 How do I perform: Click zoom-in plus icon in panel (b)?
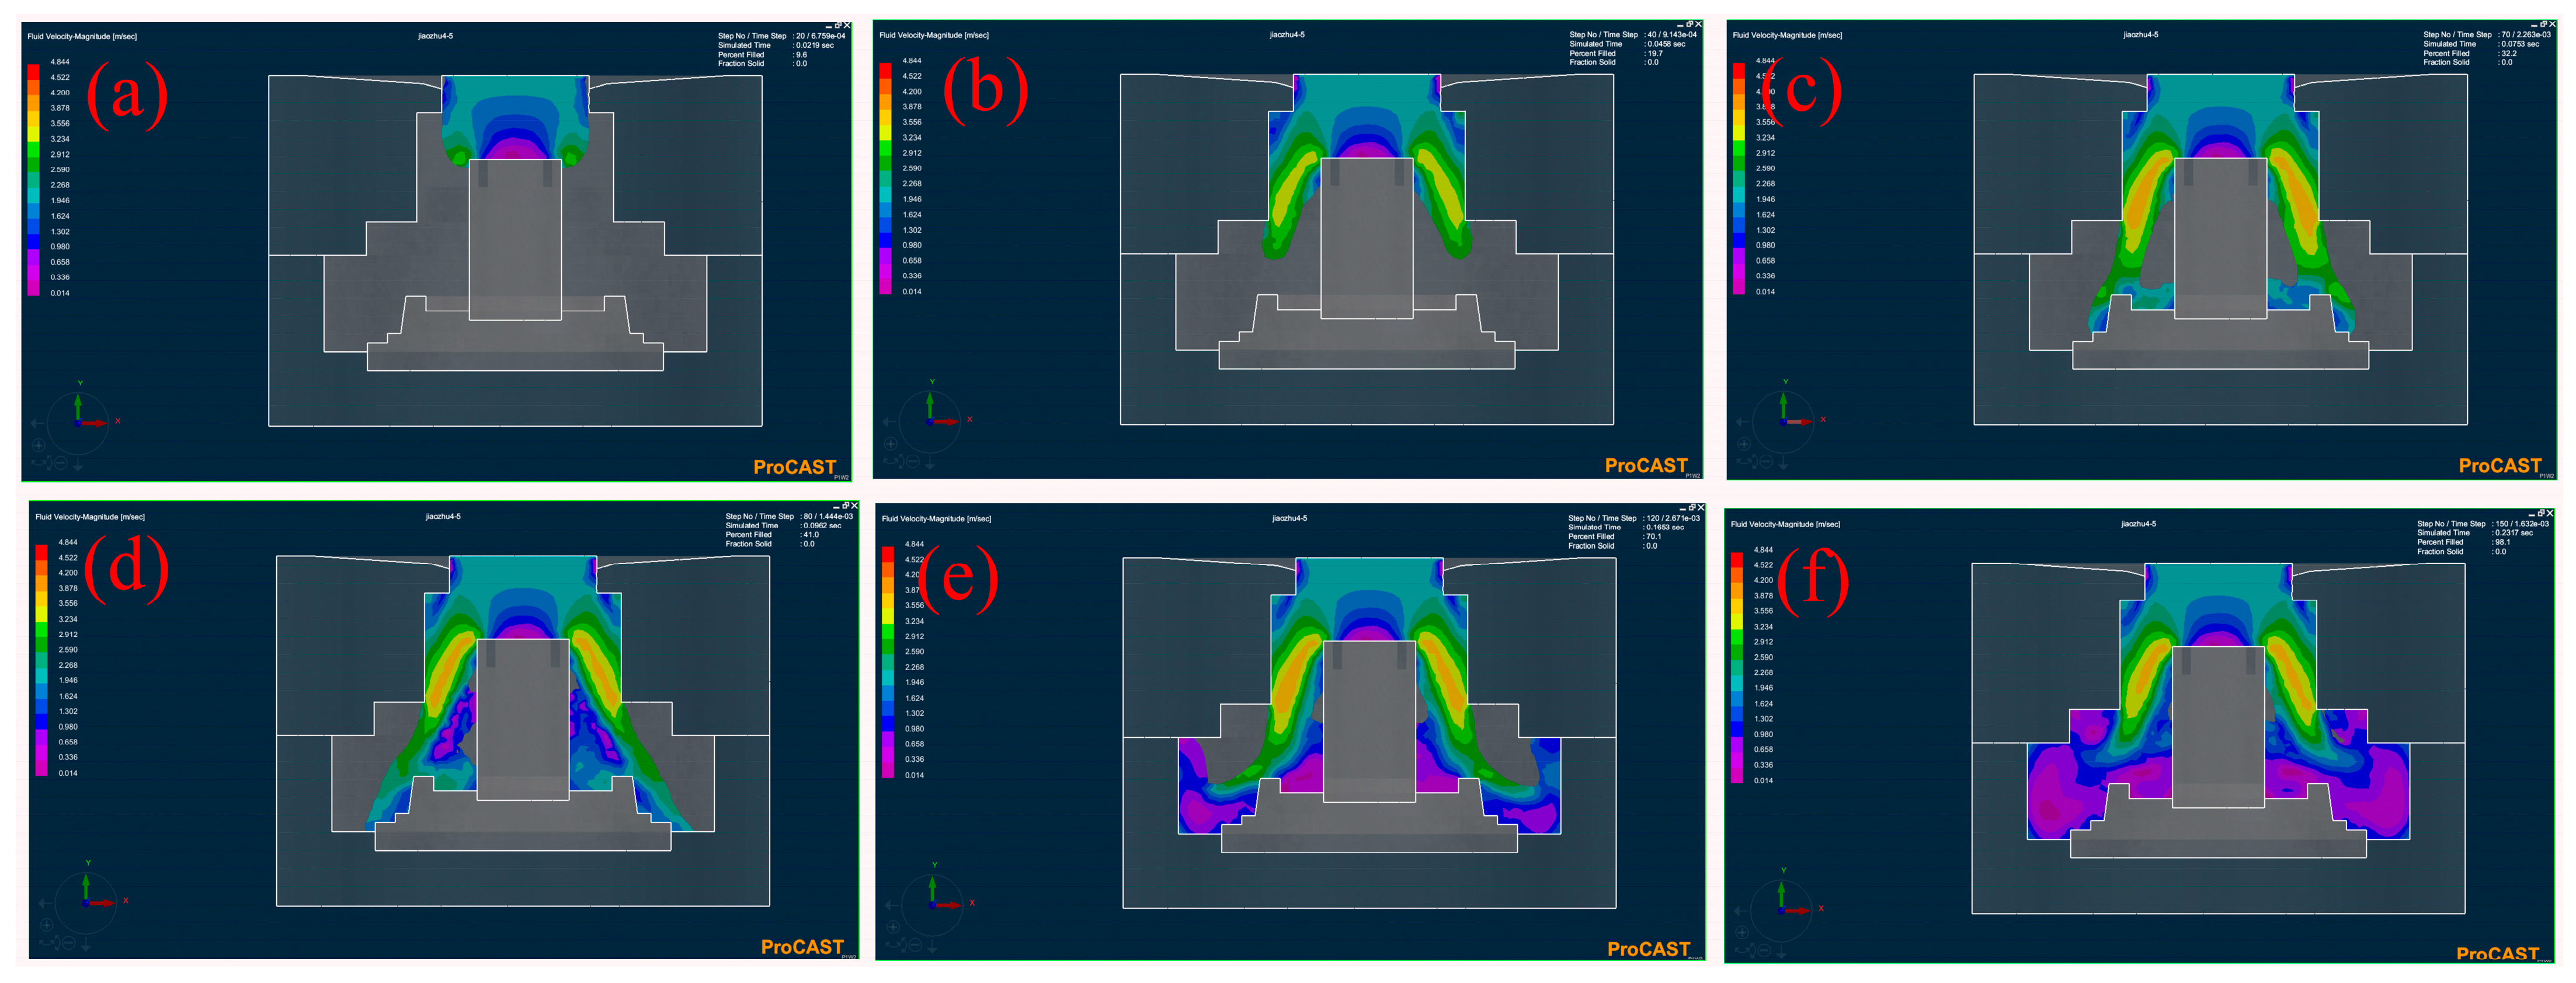(891, 443)
